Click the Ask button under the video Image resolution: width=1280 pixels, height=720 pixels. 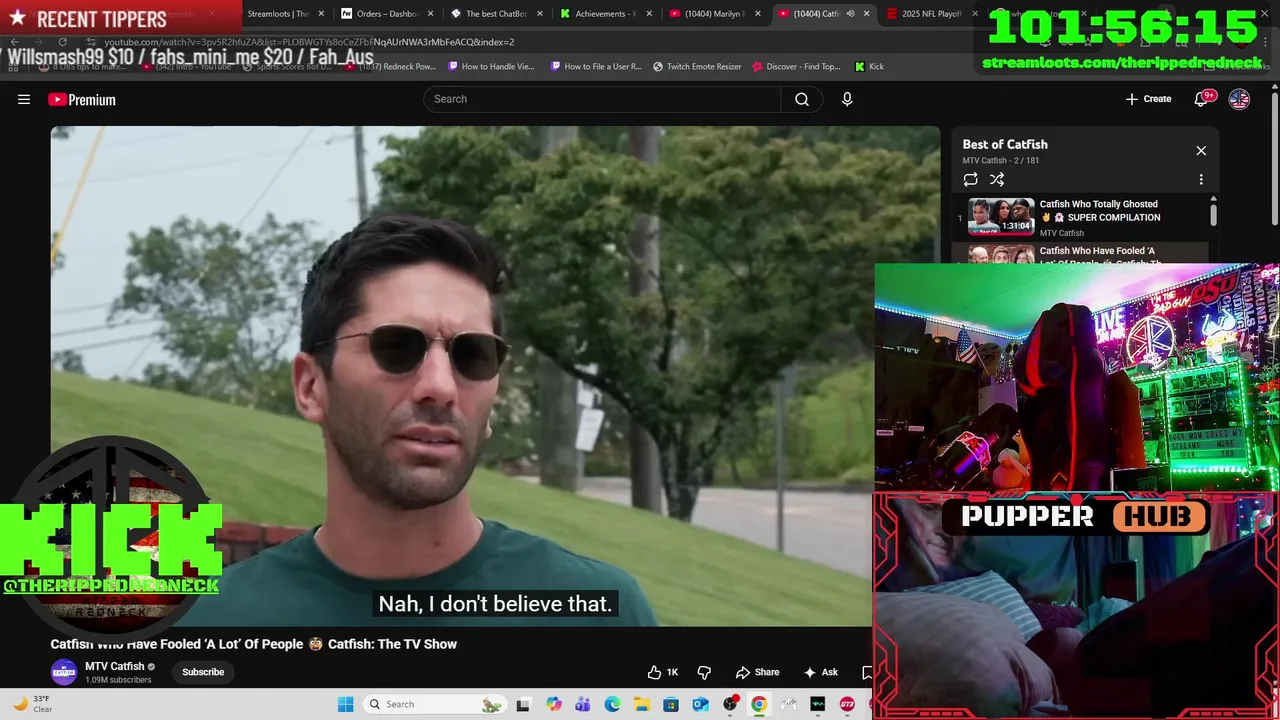pyautogui.click(x=821, y=672)
